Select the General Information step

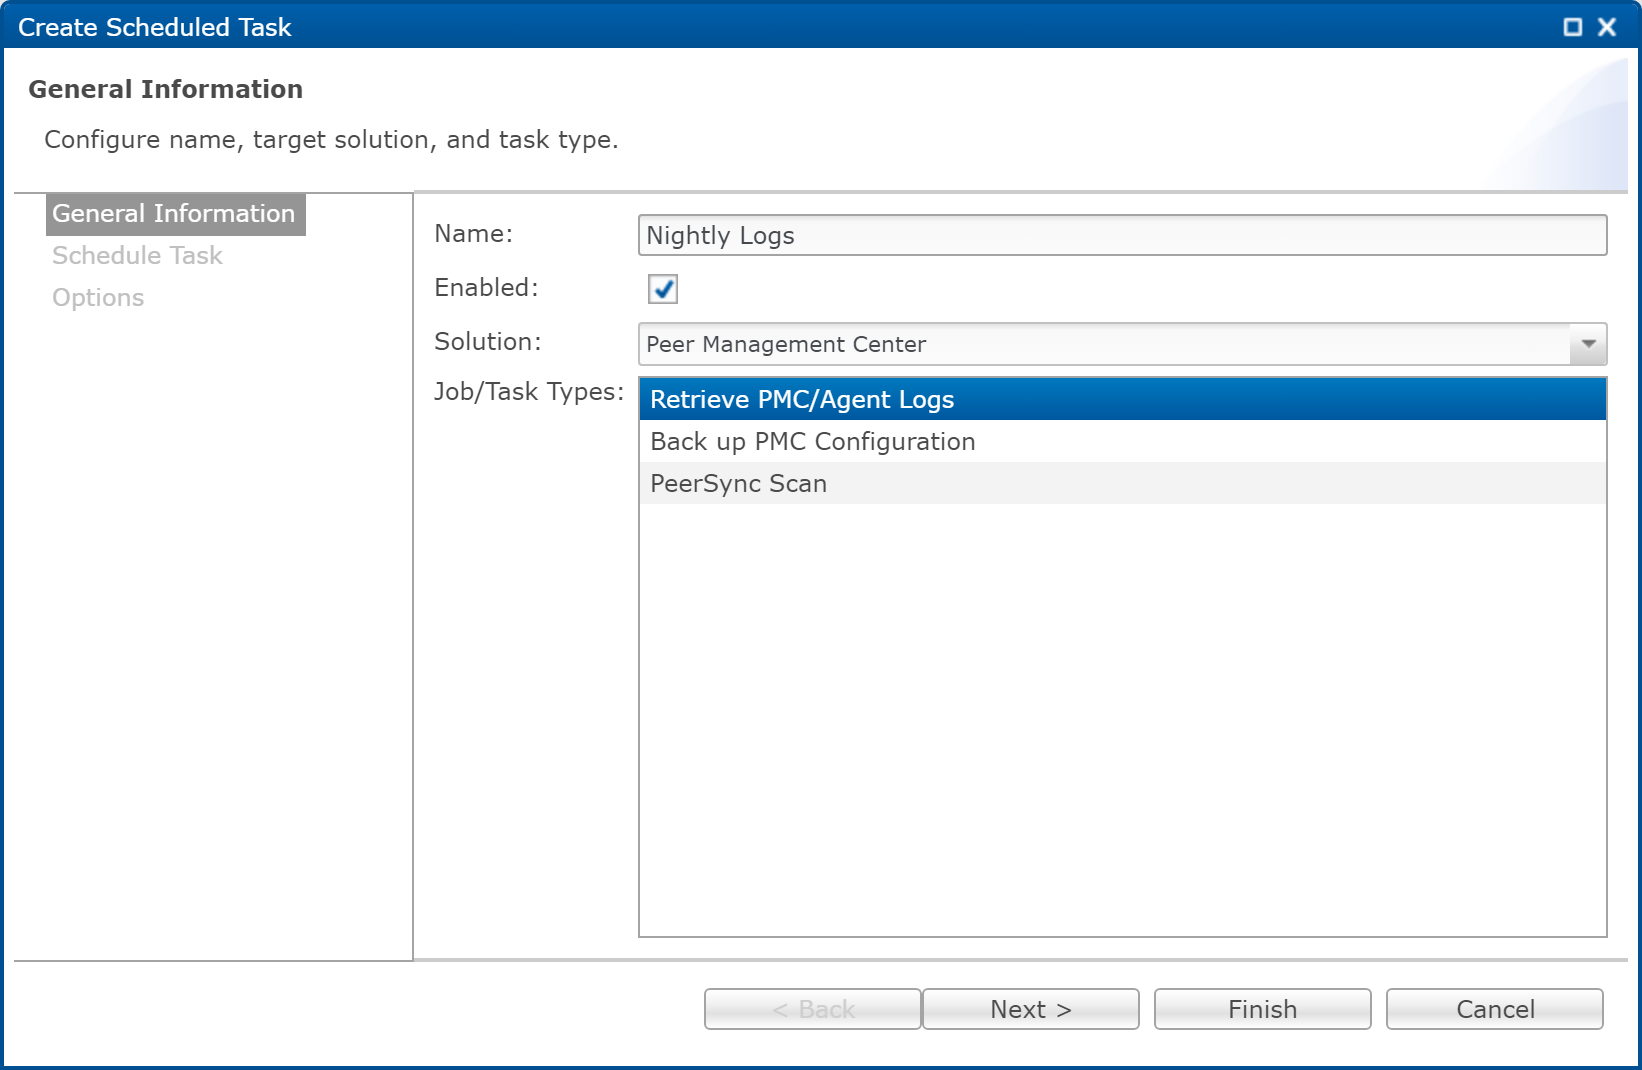point(173,213)
